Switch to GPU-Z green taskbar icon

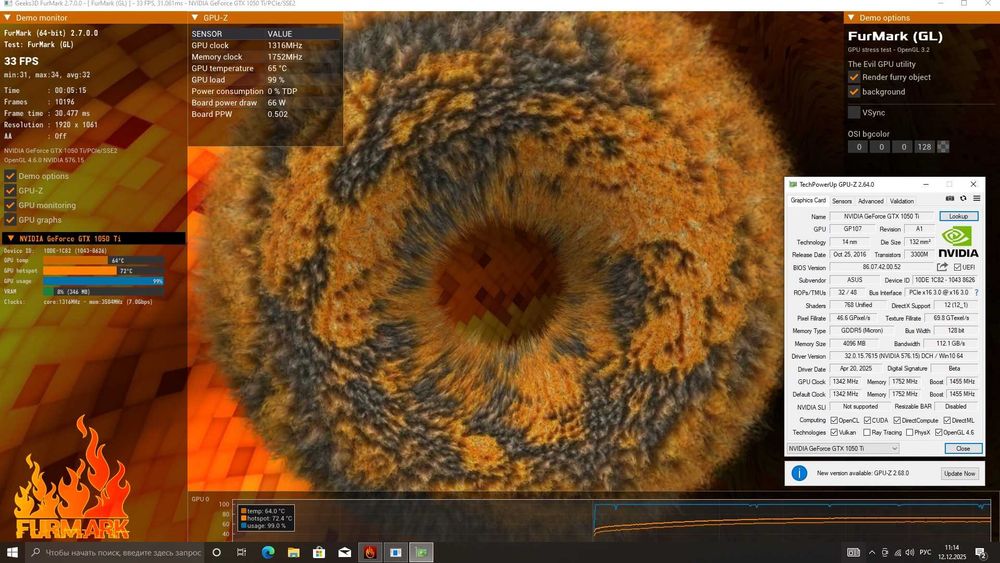pos(421,552)
